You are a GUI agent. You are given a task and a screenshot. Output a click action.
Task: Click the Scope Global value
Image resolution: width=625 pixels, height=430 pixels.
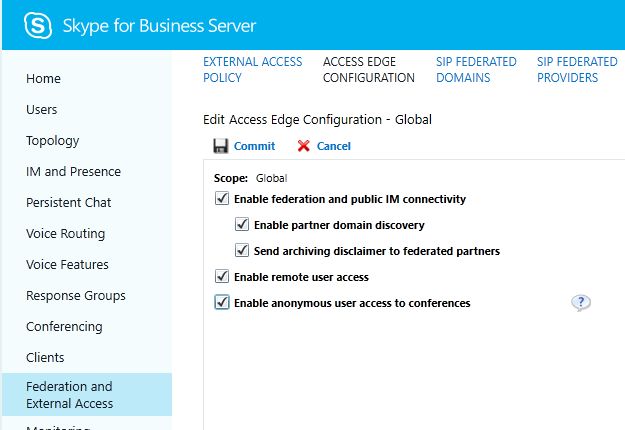tap(271, 178)
